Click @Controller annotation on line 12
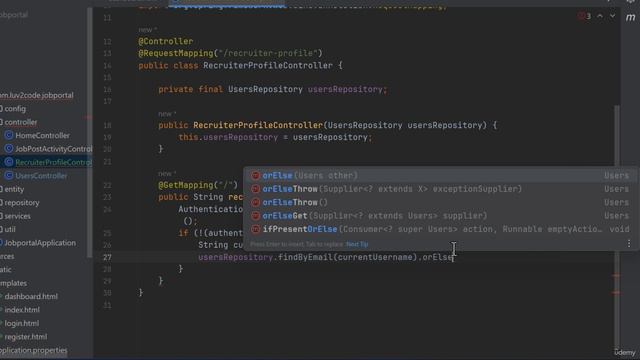Image resolution: width=640 pixels, height=360 pixels. [166, 42]
